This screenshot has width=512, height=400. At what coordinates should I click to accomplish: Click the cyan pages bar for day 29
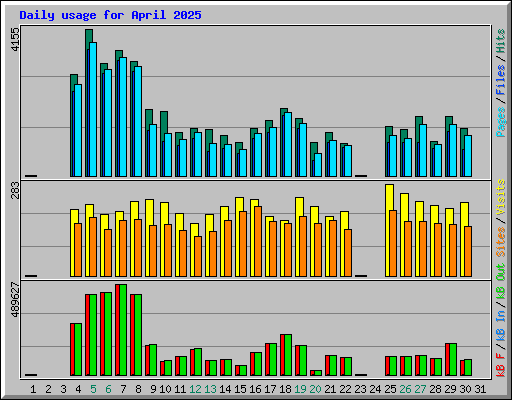pos(453,150)
